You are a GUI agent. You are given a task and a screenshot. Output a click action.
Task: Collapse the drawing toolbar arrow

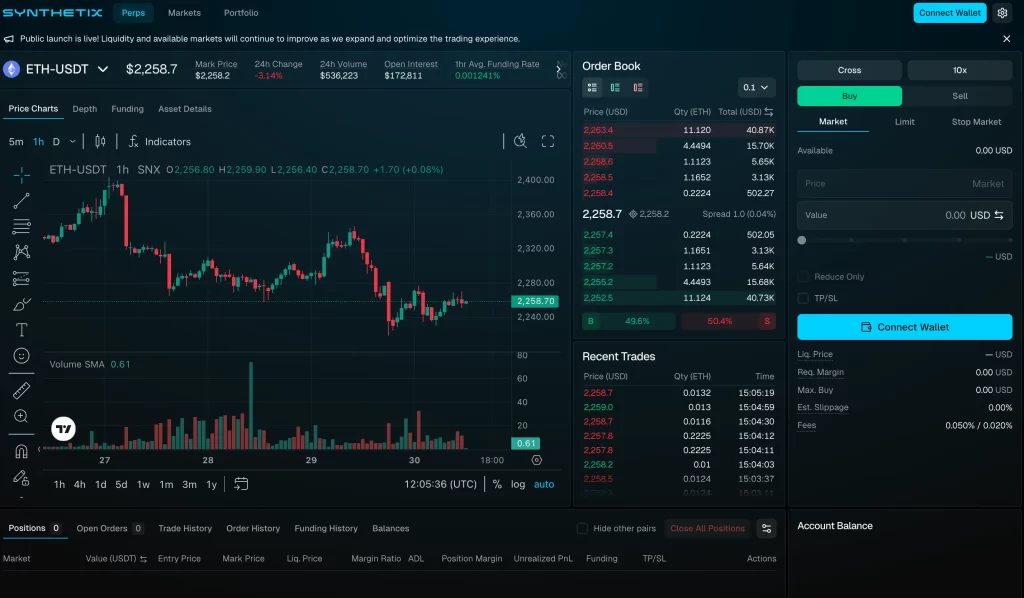click(39, 449)
